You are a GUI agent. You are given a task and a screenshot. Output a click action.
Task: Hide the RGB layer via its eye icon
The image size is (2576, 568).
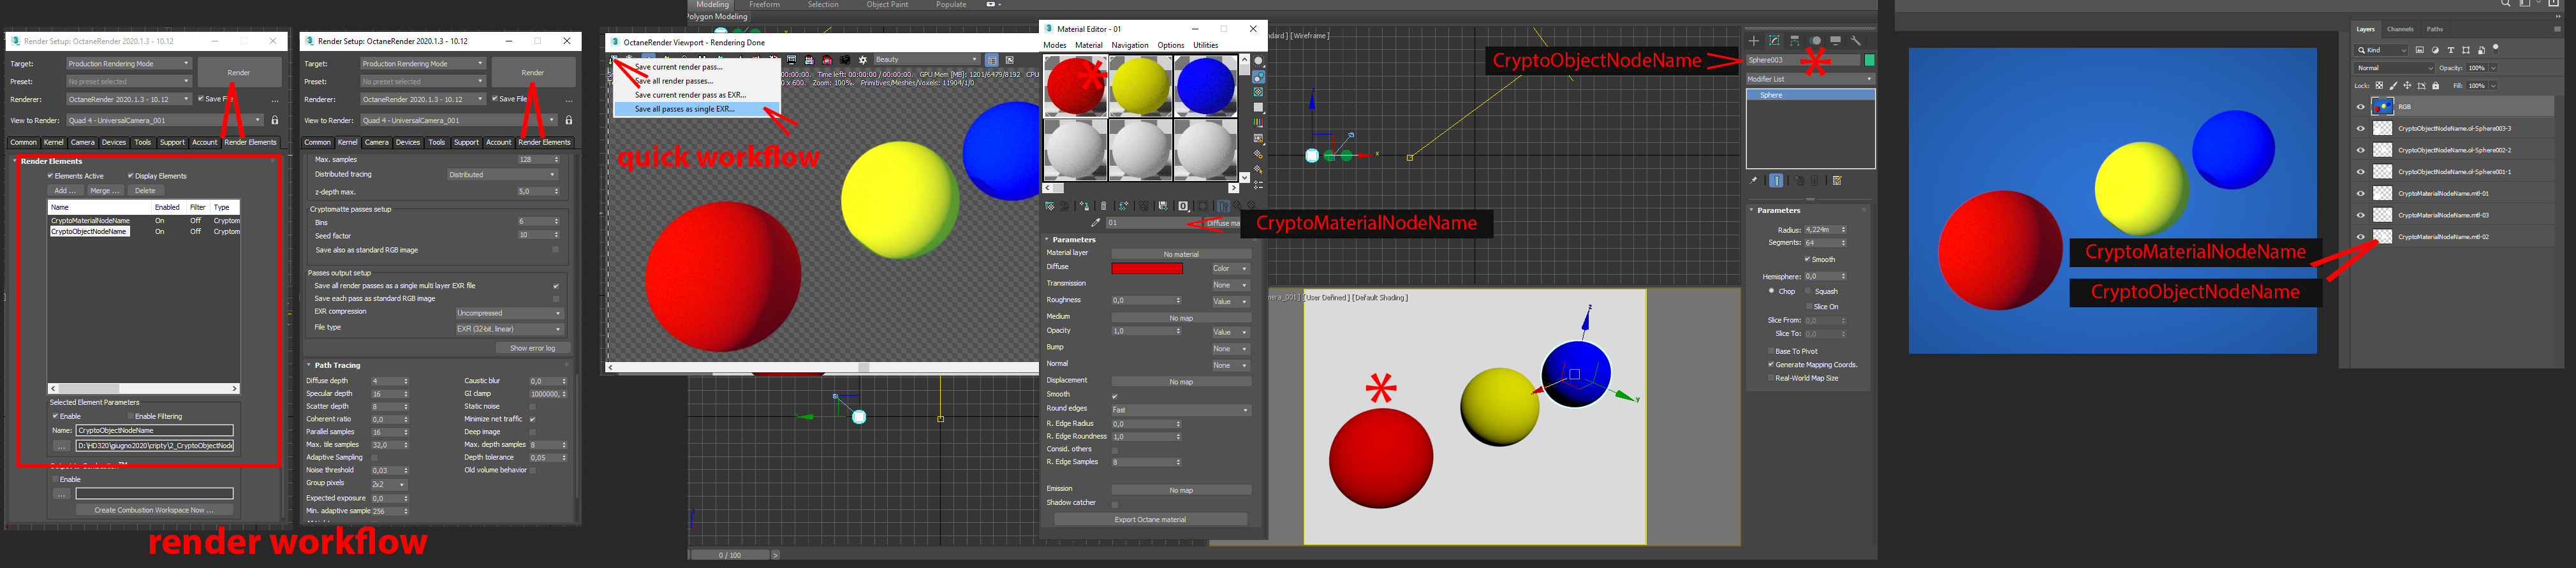point(2361,107)
